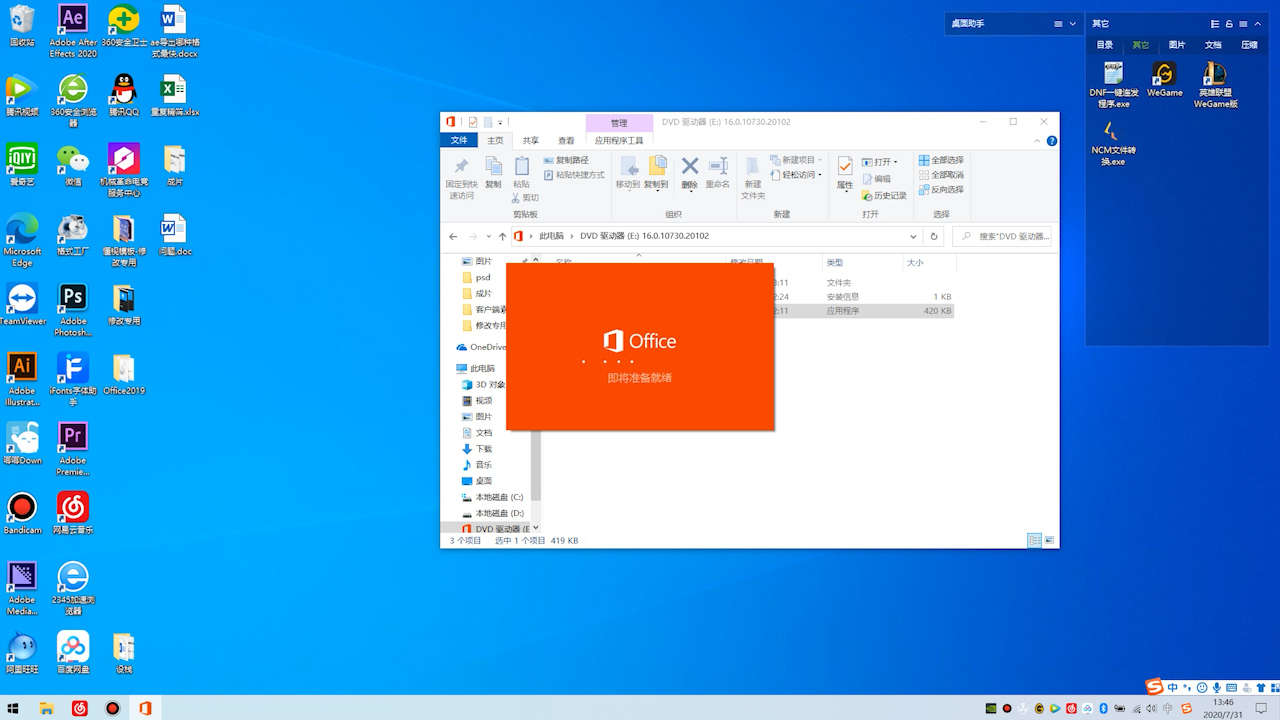
Task: Open the 文件 menu tab
Action: (459, 141)
